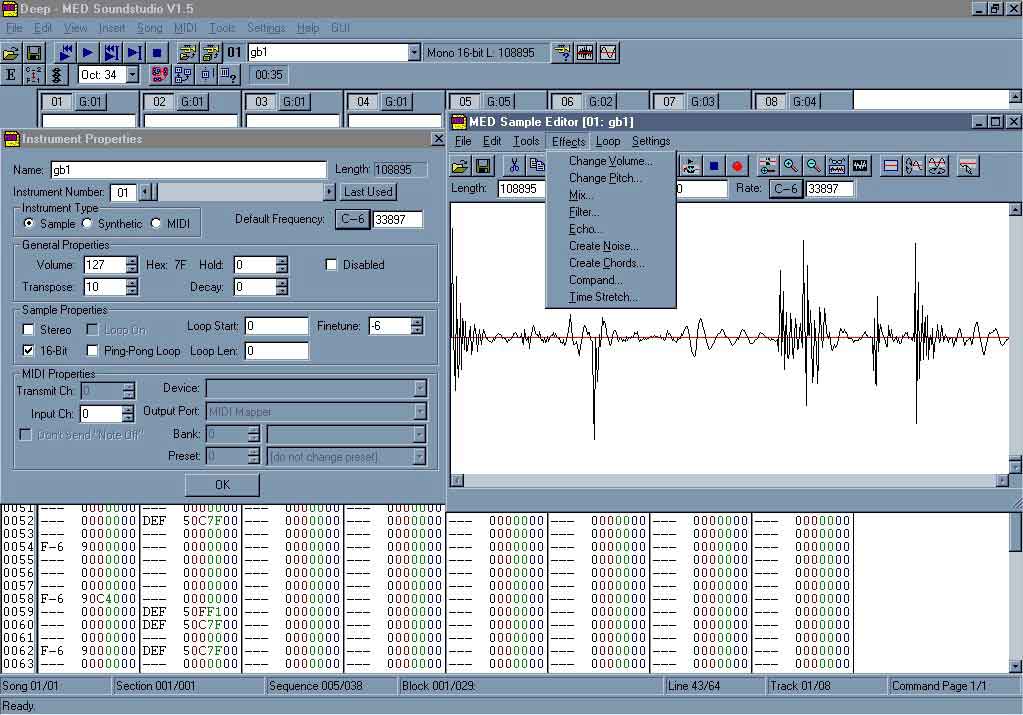Click the save floppy icon in main toolbar
The image size is (1023, 715).
(34, 53)
